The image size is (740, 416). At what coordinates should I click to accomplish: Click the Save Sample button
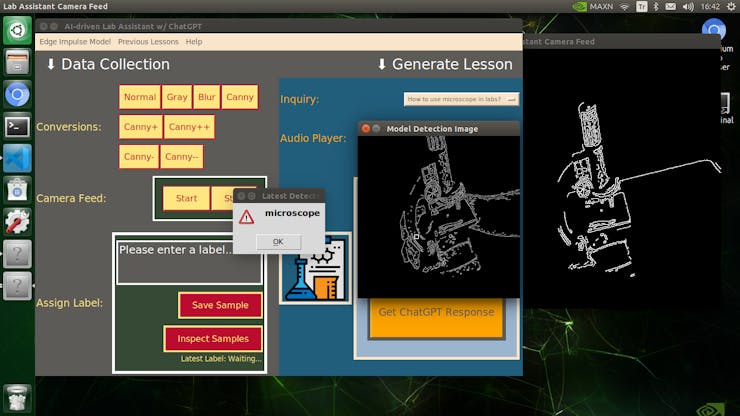[x=220, y=305]
